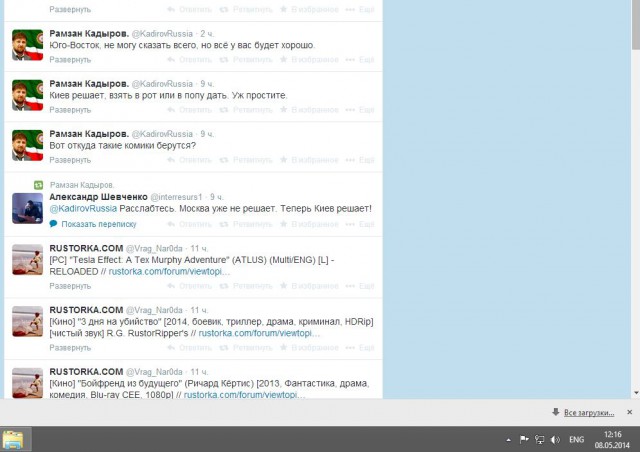Image resolution: width=640 pixels, height=452 pixels.
Task: Open the network tray icon
Action: 540,440
